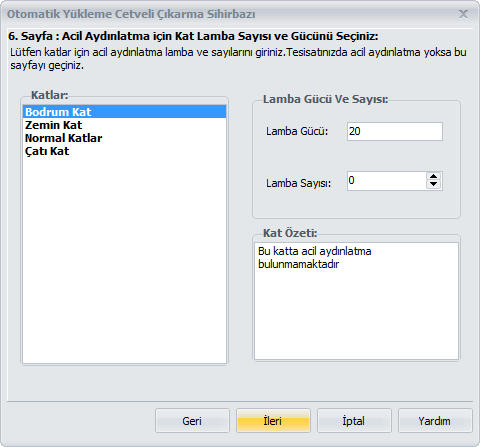Image resolution: width=480 pixels, height=447 pixels.
Task: Click the Kat Özeti group heading
Action: (x=290, y=233)
